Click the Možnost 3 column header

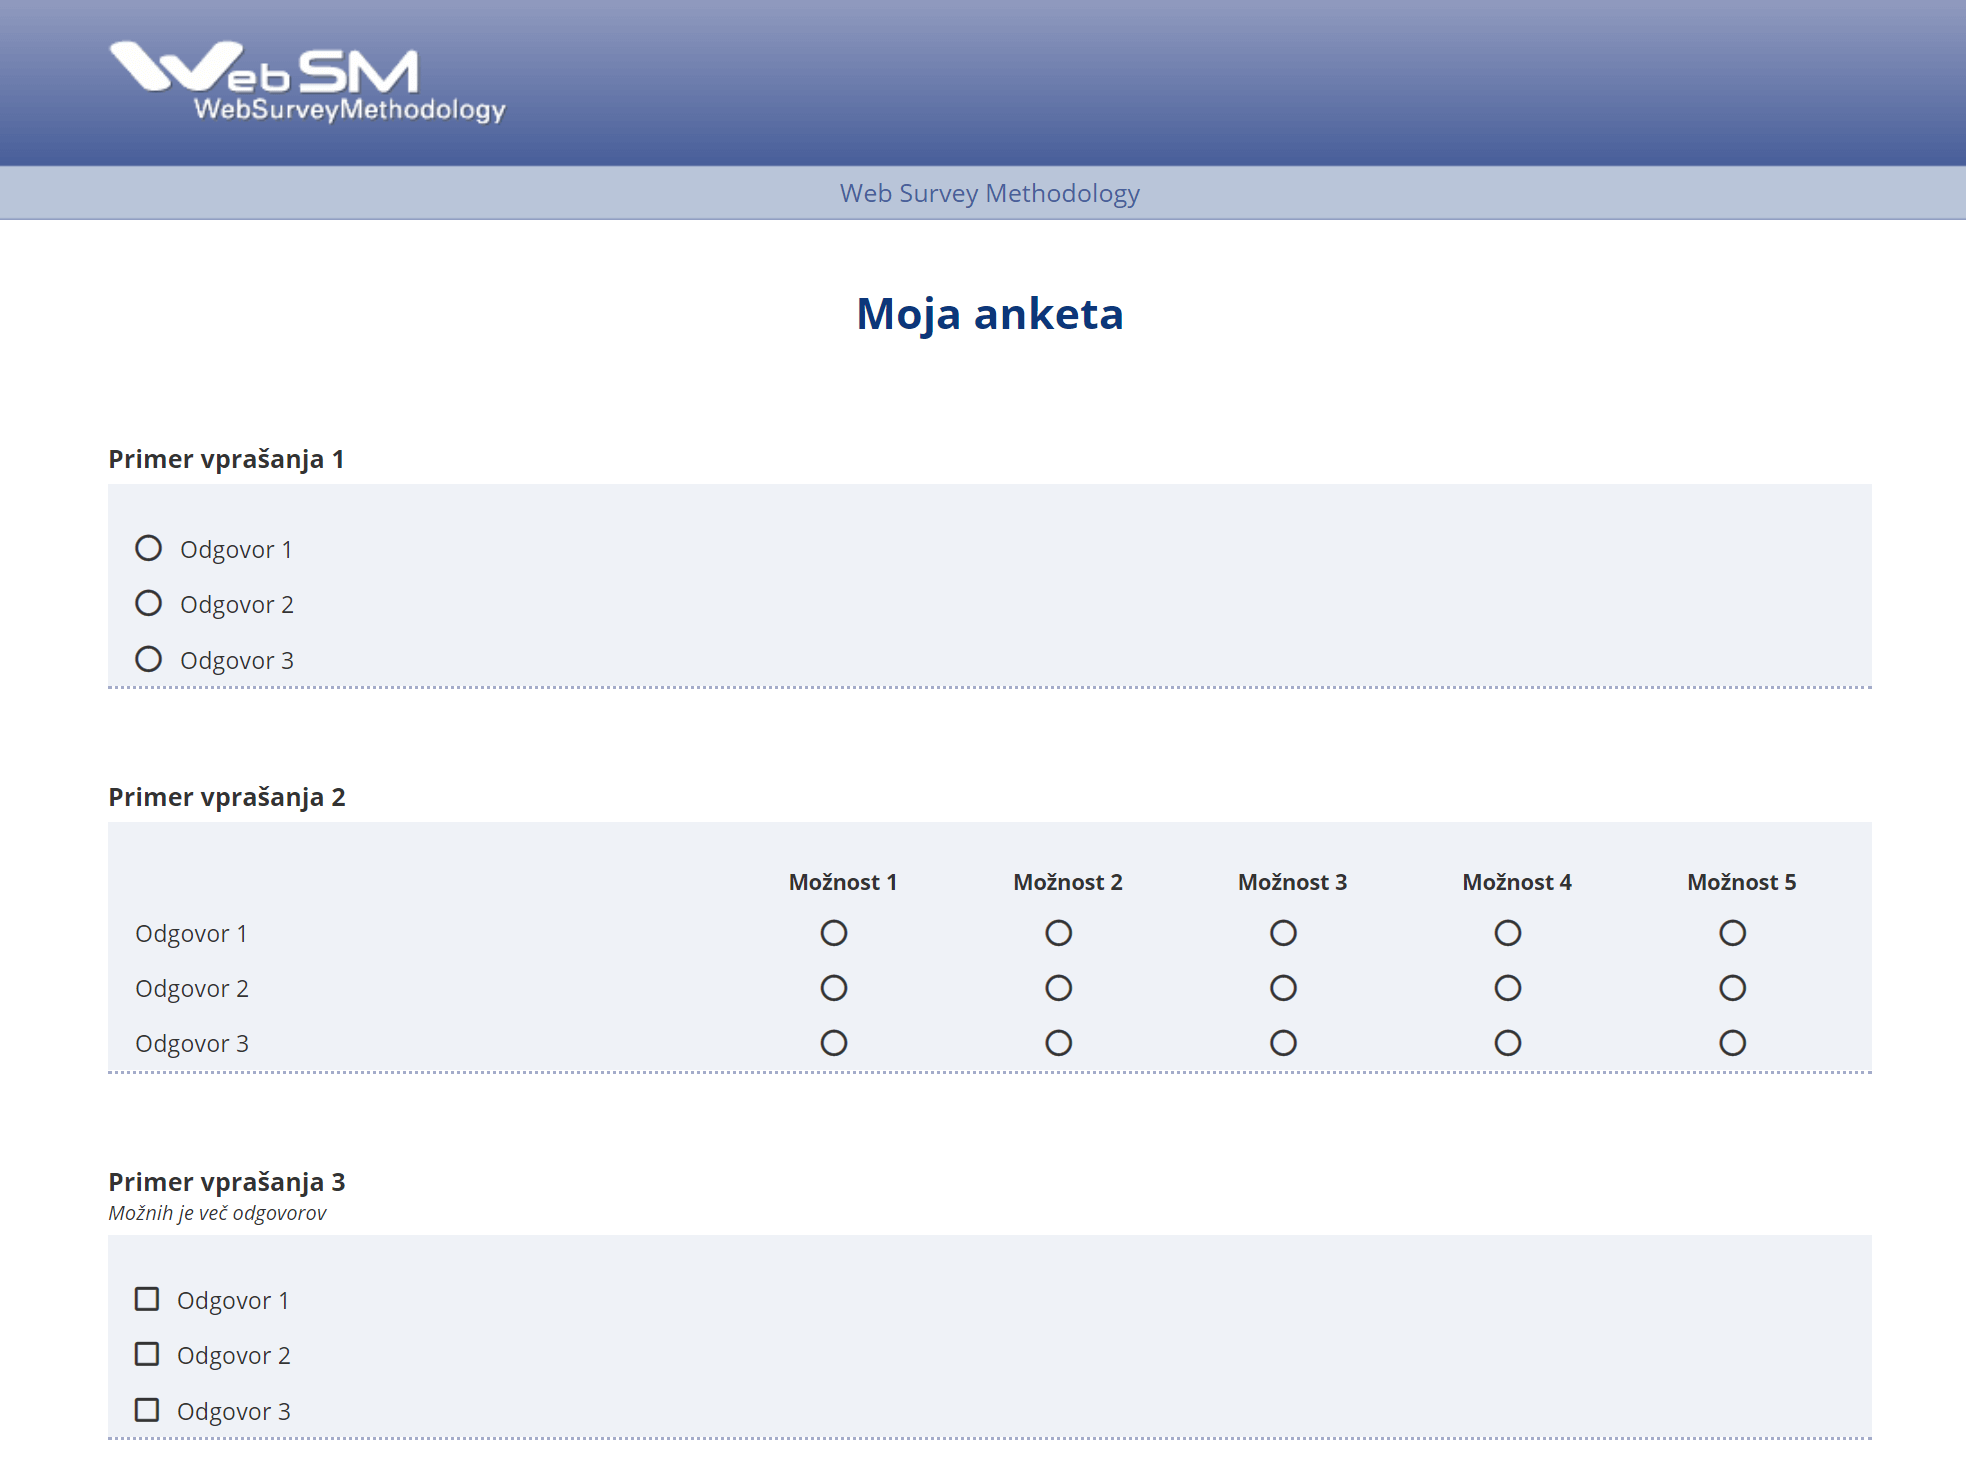click(1293, 882)
